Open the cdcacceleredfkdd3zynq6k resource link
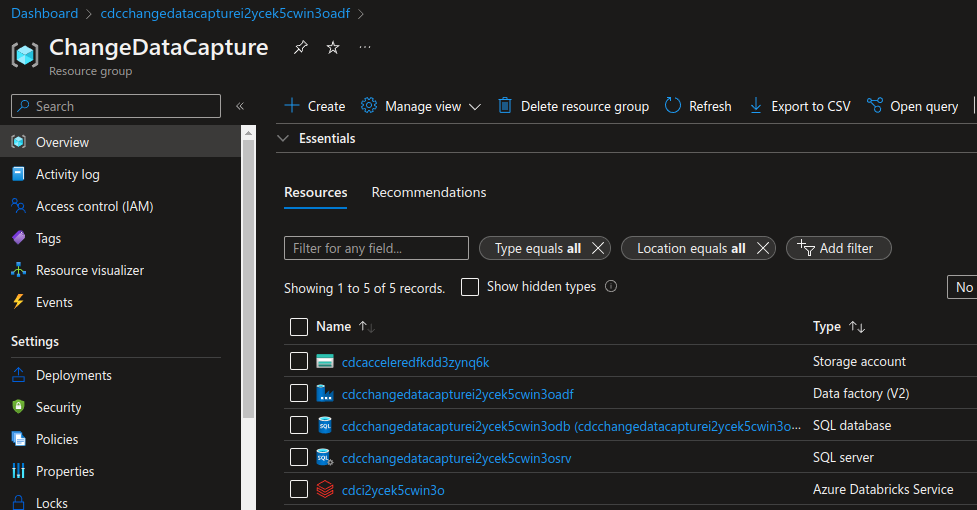 [x=416, y=362]
